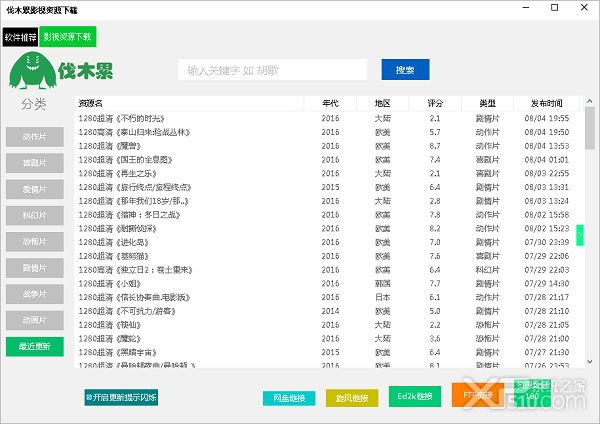
Task: Sort by the 发布时间 column header
Action: tap(546, 103)
